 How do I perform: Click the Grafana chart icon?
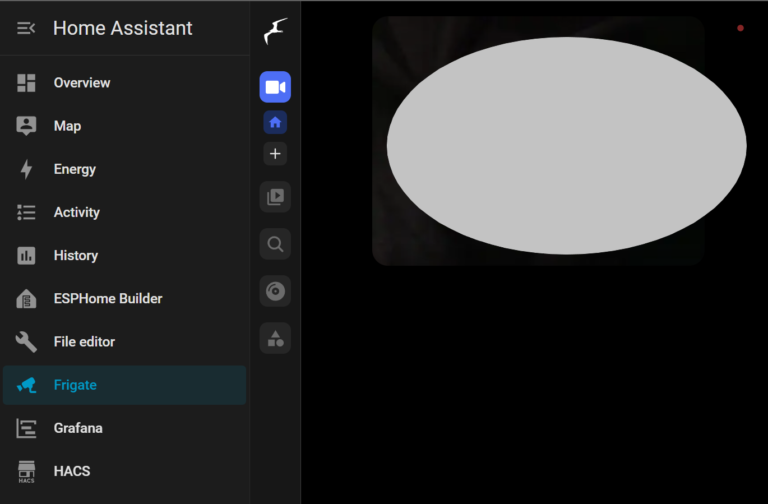click(26, 428)
